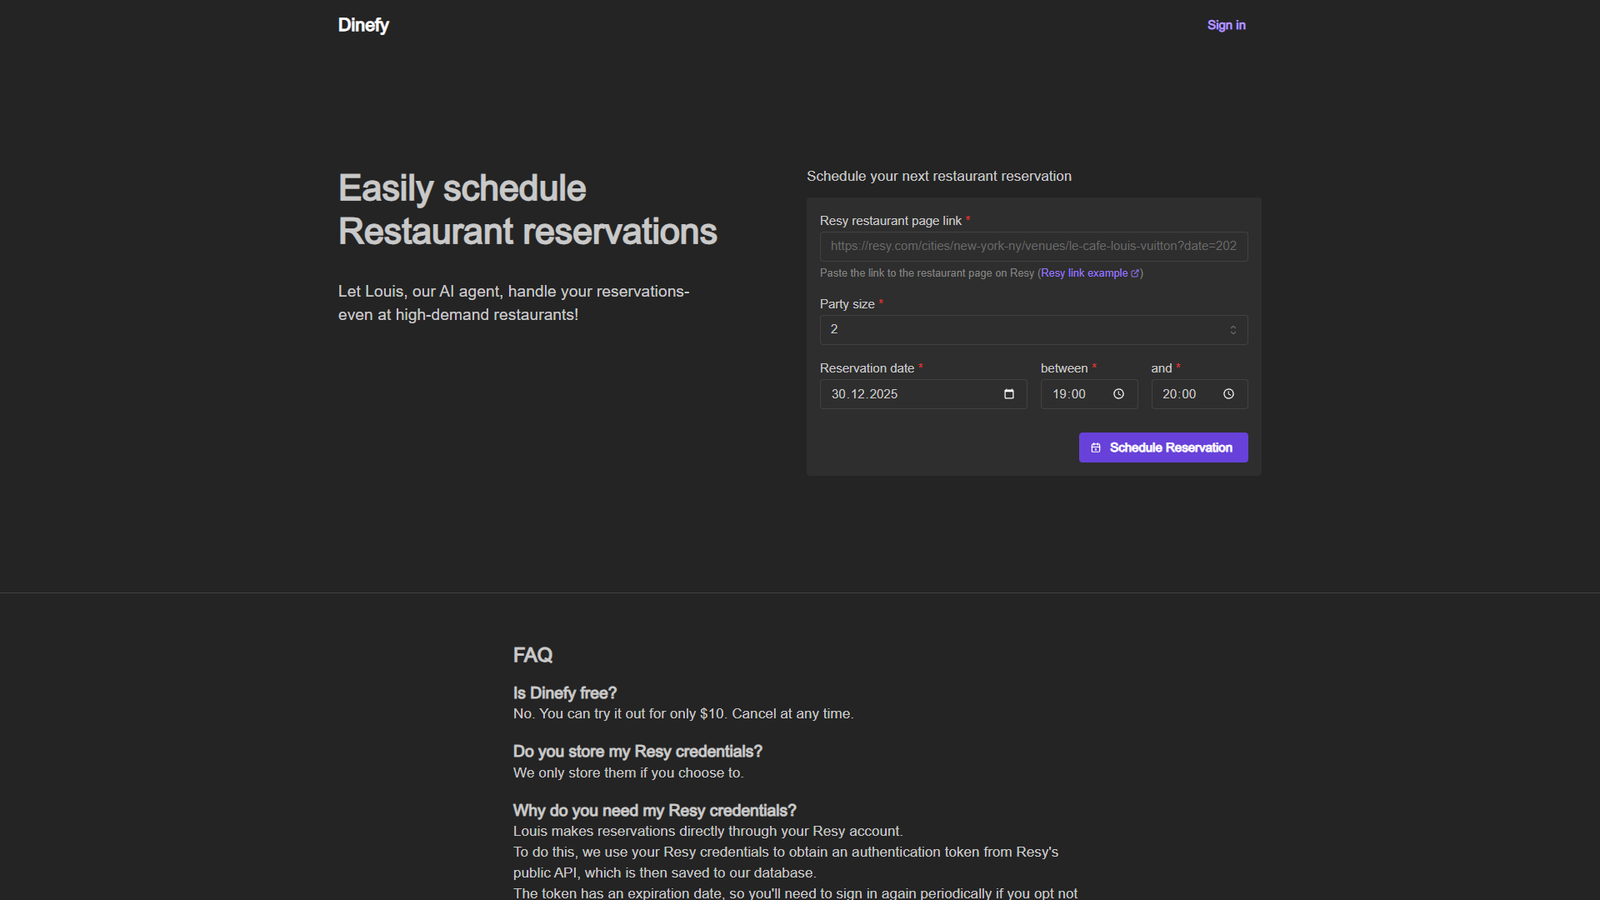Focus the Party size field showing 2

point(1034,330)
